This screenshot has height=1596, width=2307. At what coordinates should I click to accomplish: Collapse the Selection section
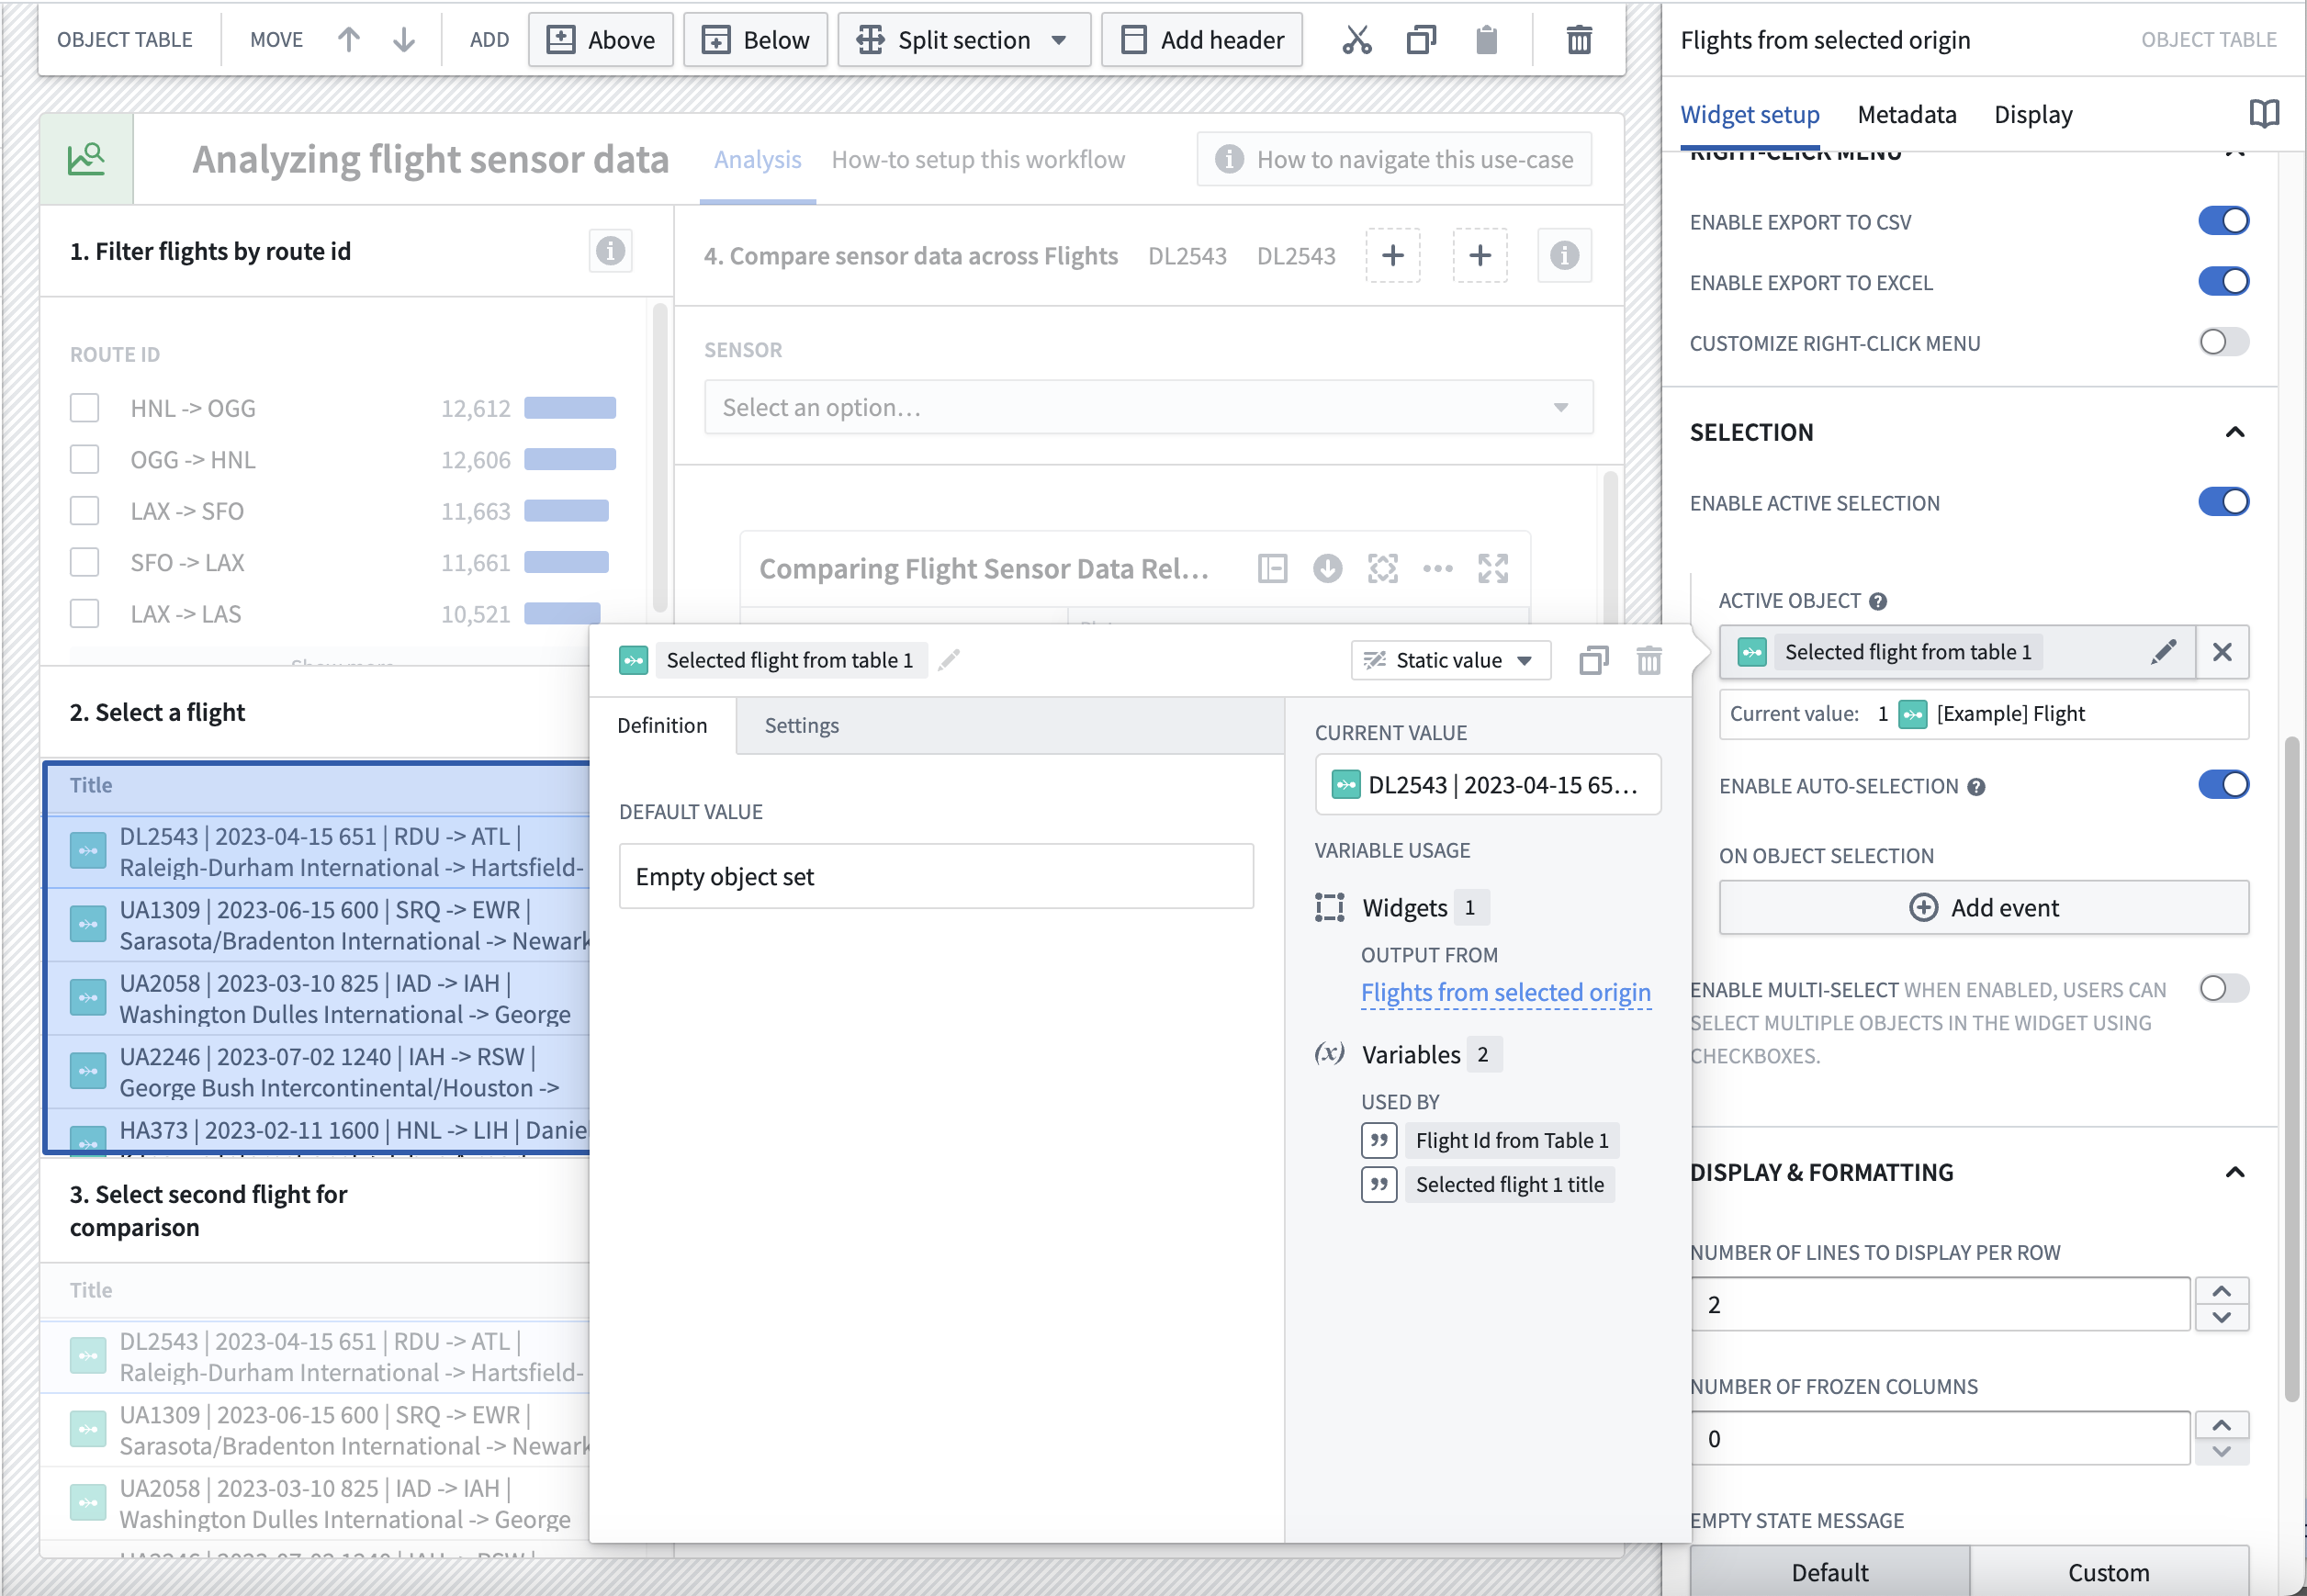(x=2235, y=432)
